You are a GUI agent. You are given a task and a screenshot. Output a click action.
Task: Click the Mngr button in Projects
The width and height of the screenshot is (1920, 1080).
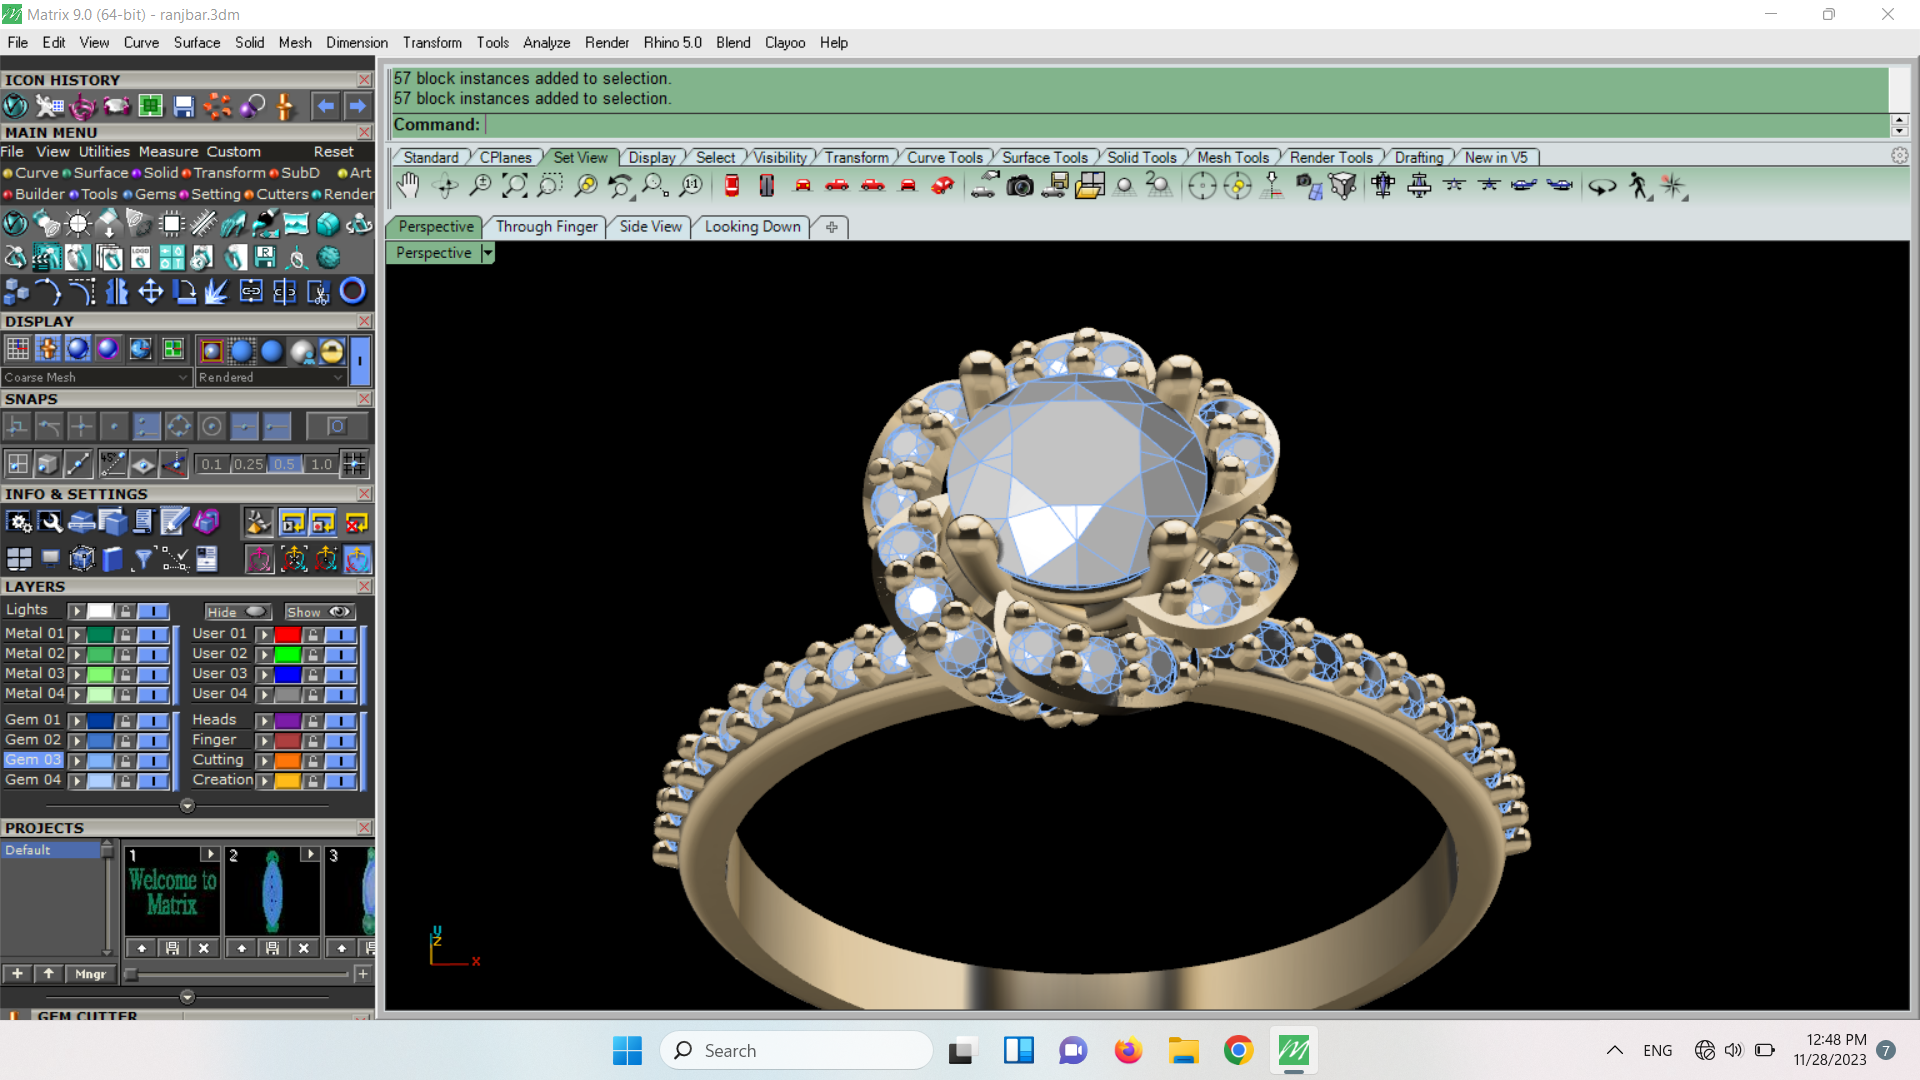90,974
